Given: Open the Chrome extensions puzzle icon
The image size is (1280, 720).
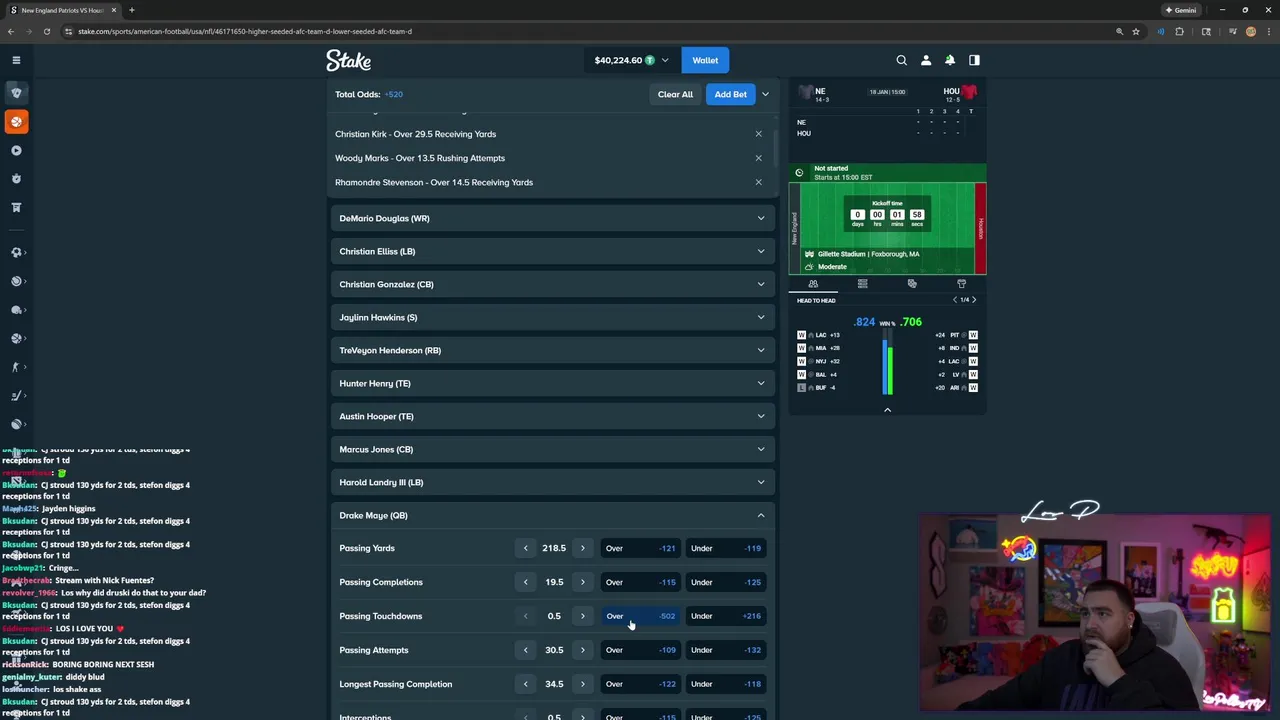Looking at the screenshot, I should coord(1179,31).
